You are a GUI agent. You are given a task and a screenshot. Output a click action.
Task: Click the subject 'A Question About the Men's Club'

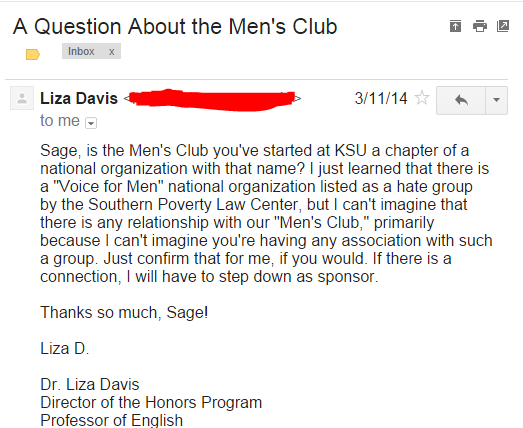point(175,26)
